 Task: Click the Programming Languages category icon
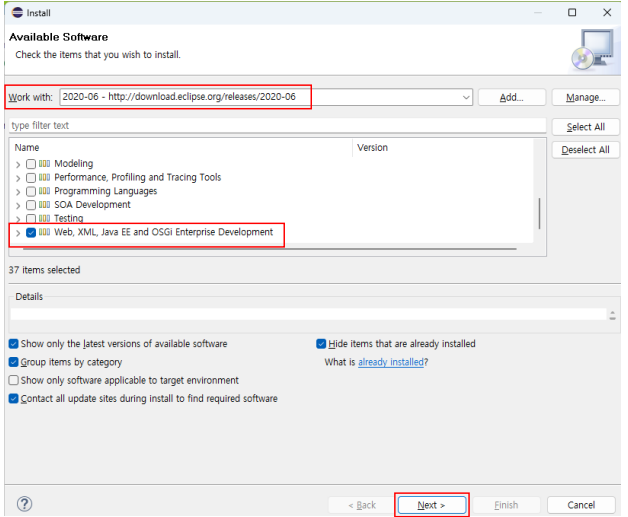[x=44, y=191]
